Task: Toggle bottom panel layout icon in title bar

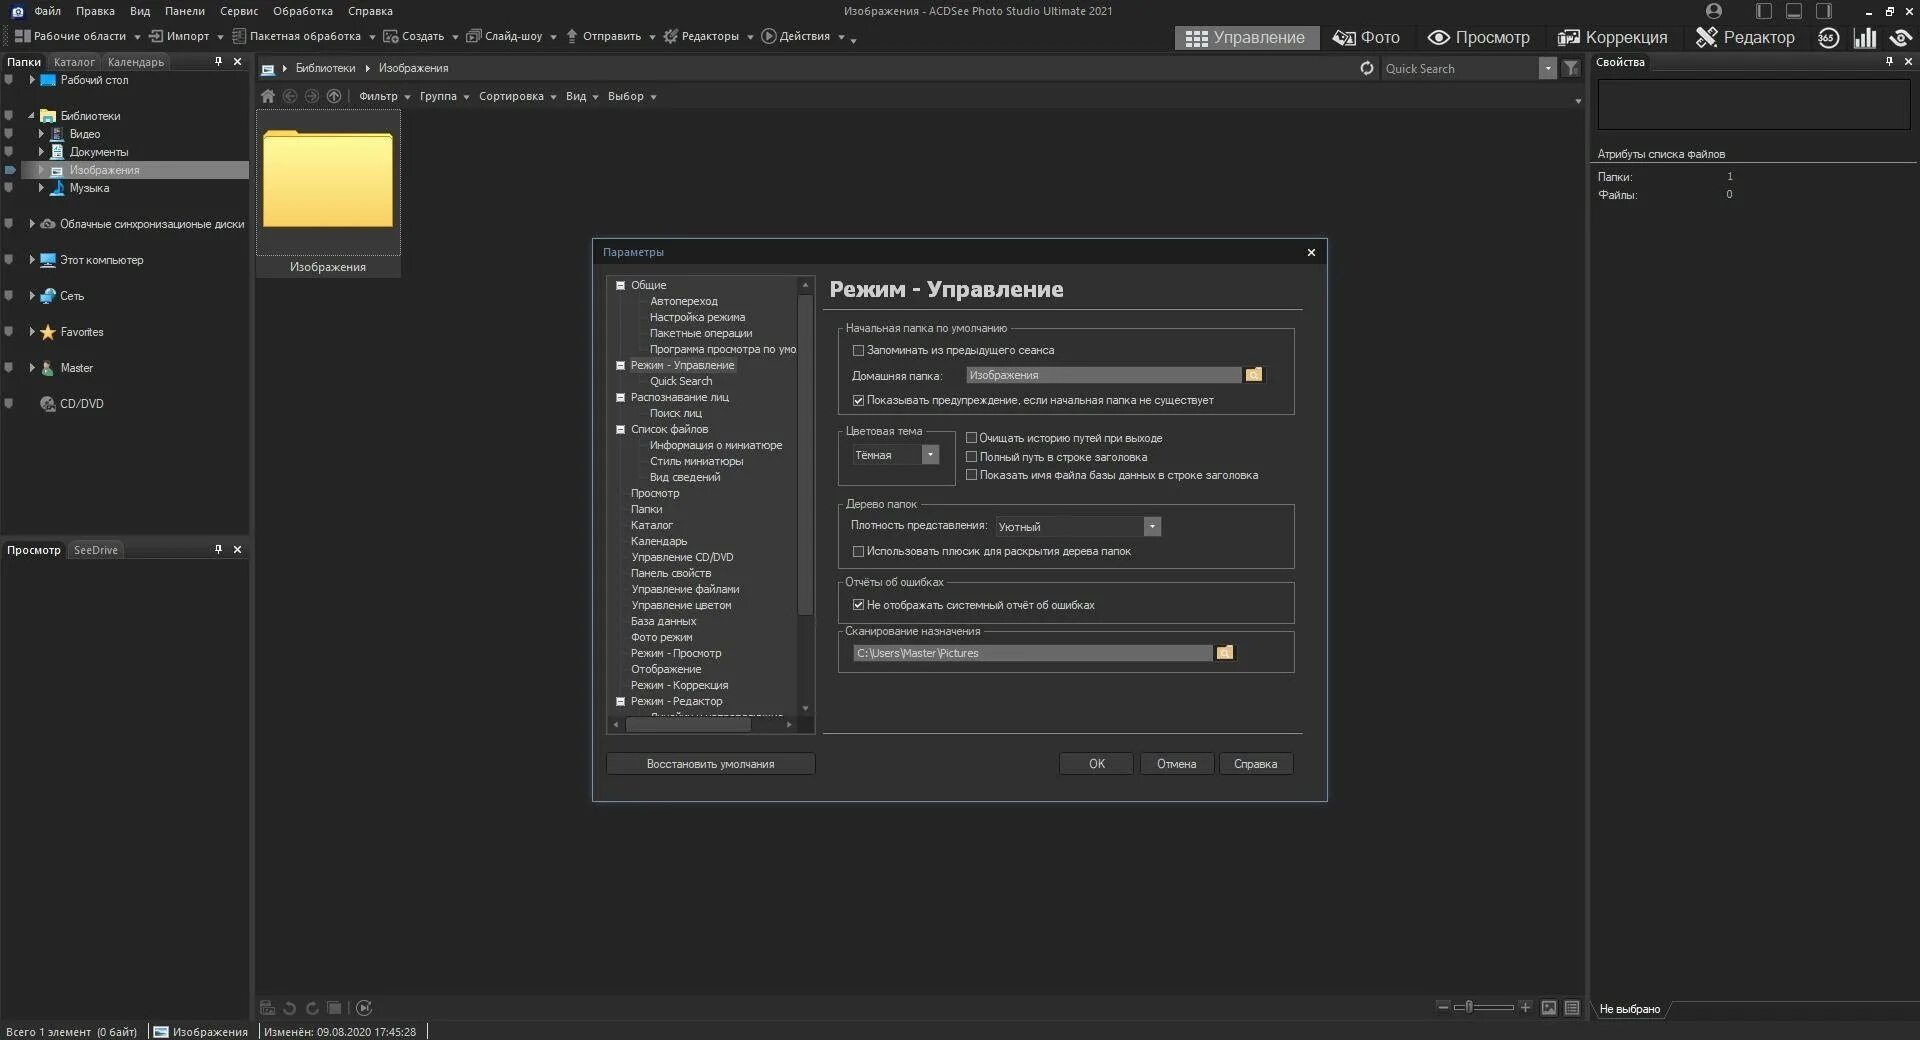Action: [x=1794, y=11]
